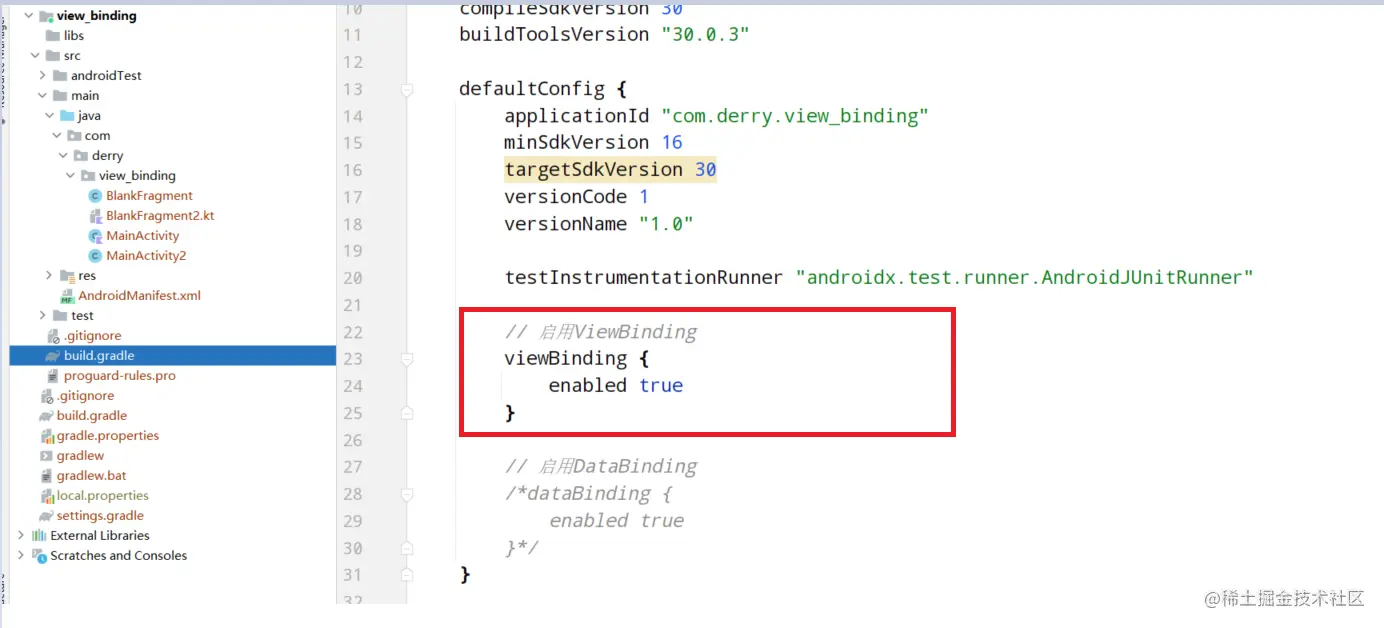The width and height of the screenshot is (1384, 628).
Task: Click line number 20 in the gutter
Action: point(353,278)
